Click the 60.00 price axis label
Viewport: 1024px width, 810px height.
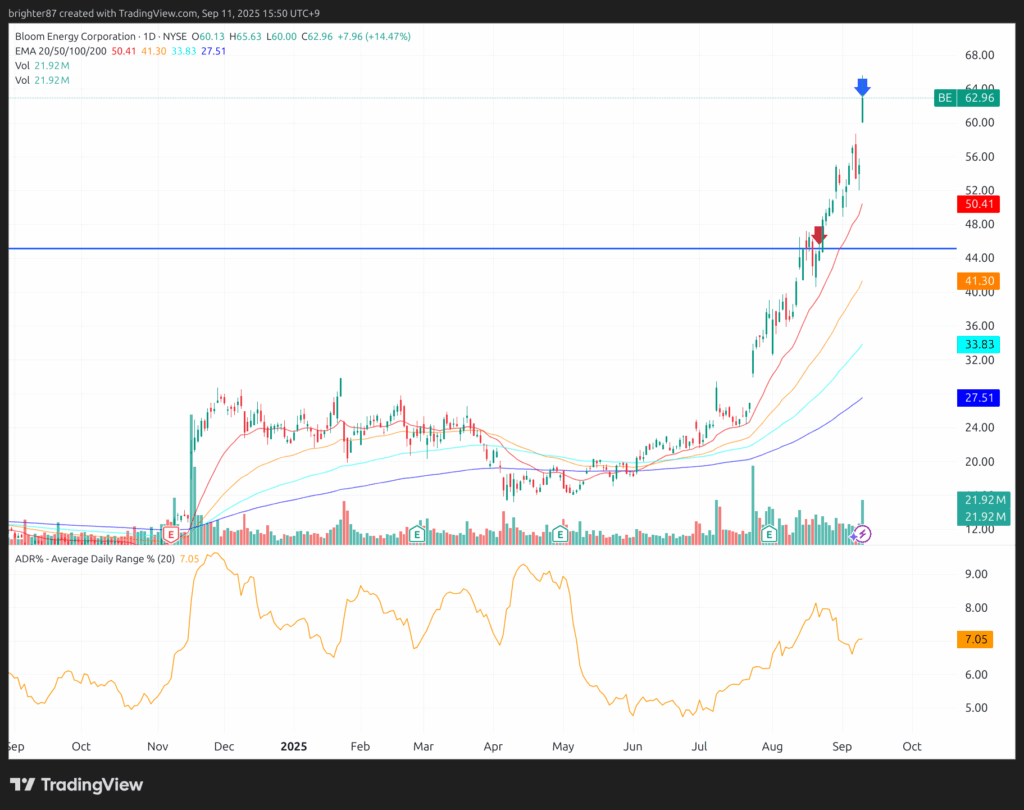(x=980, y=123)
